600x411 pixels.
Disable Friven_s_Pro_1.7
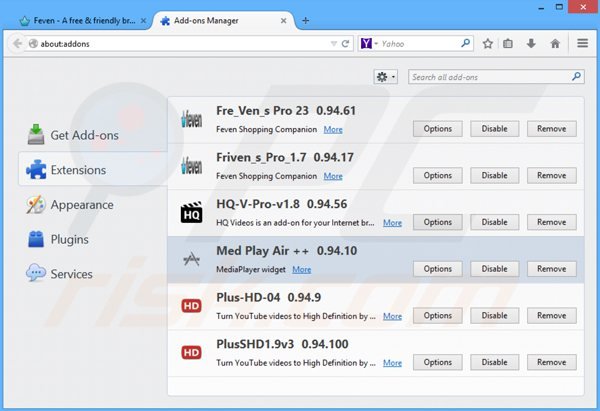pos(494,175)
